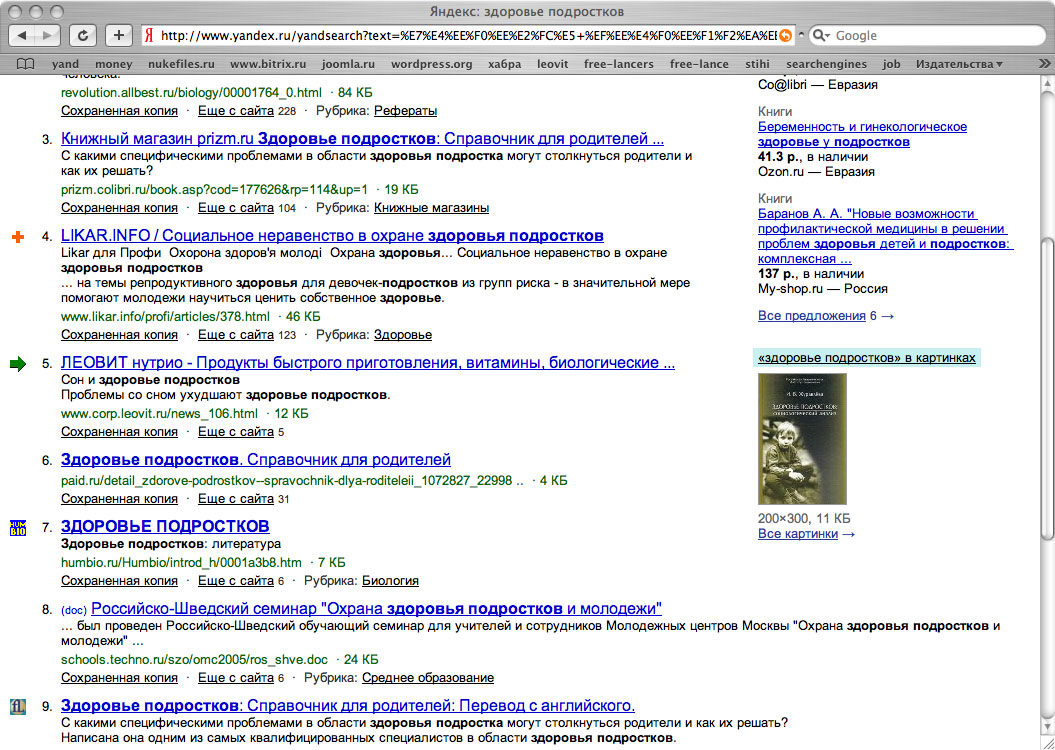The height and width of the screenshot is (750, 1055).
Task: Open the Биология rubric link
Action: tap(390, 580)
